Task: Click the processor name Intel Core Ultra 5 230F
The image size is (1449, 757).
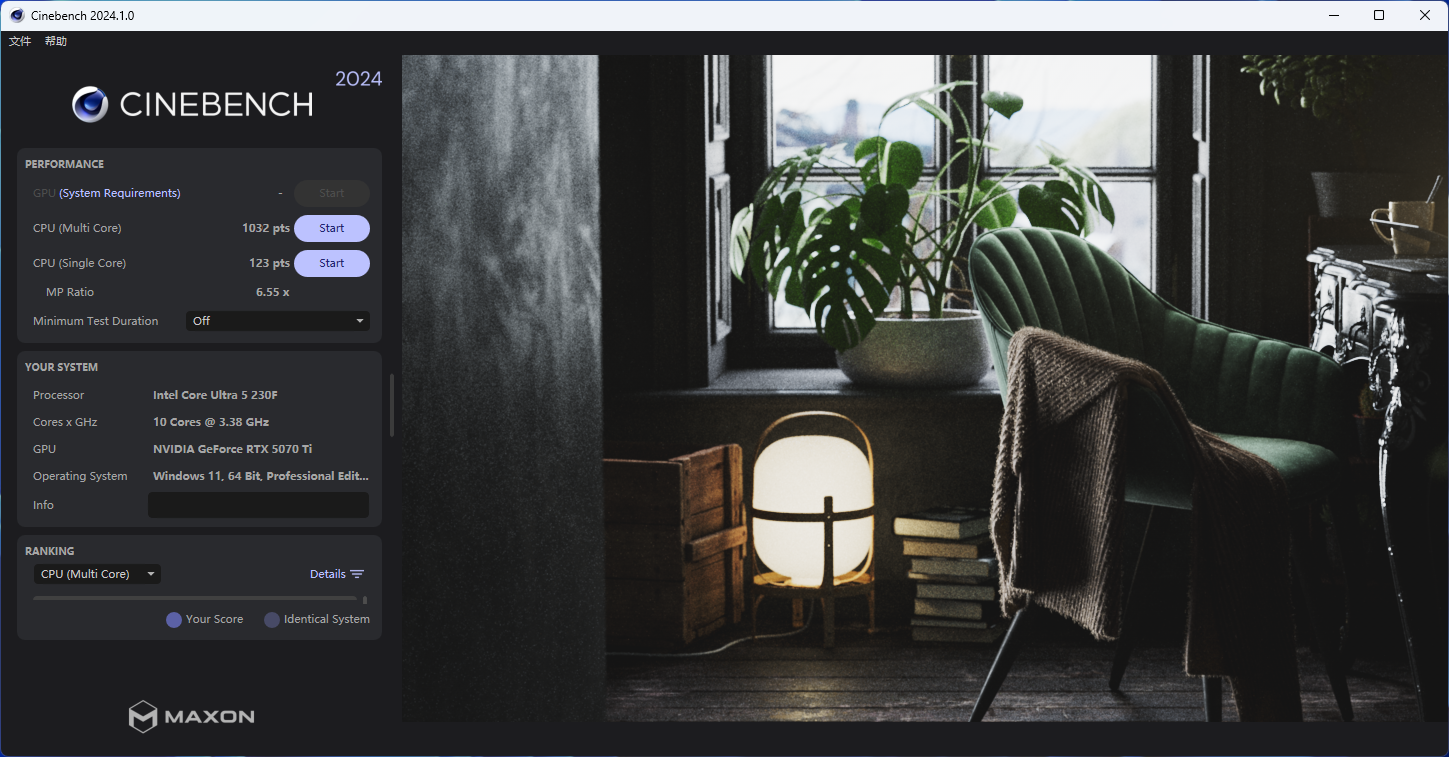Action: pos(215,395)
